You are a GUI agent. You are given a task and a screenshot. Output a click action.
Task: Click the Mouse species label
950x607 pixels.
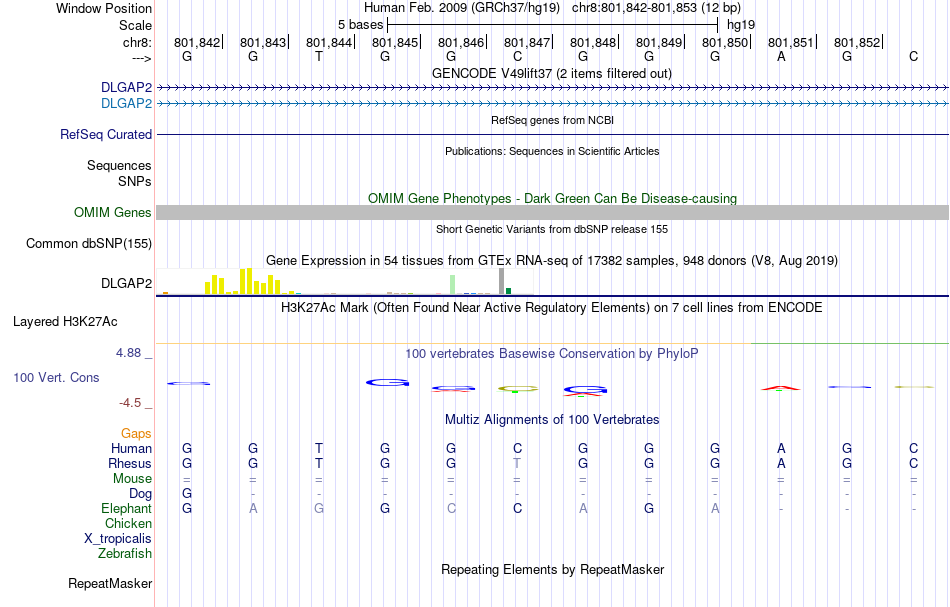coord(132,479)
